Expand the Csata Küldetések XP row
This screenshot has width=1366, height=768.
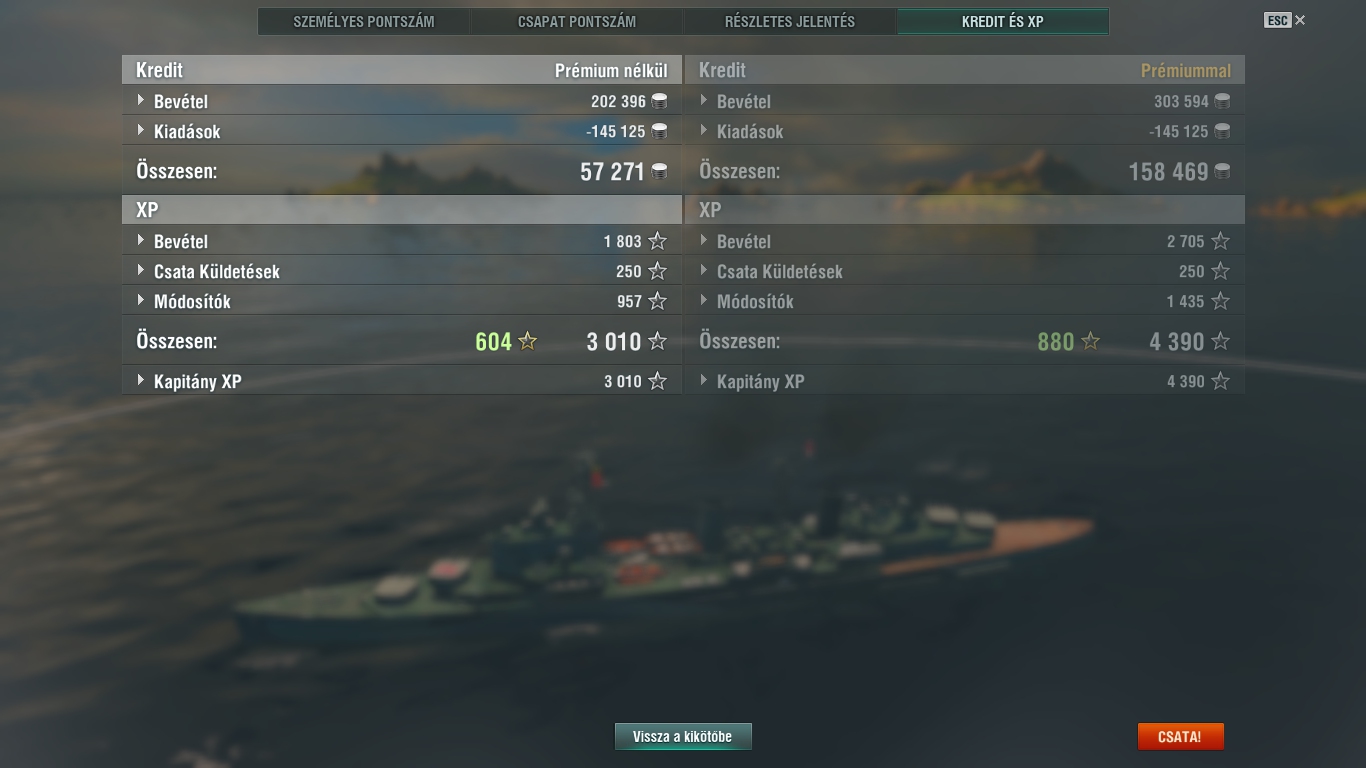(x=402, y=271)
